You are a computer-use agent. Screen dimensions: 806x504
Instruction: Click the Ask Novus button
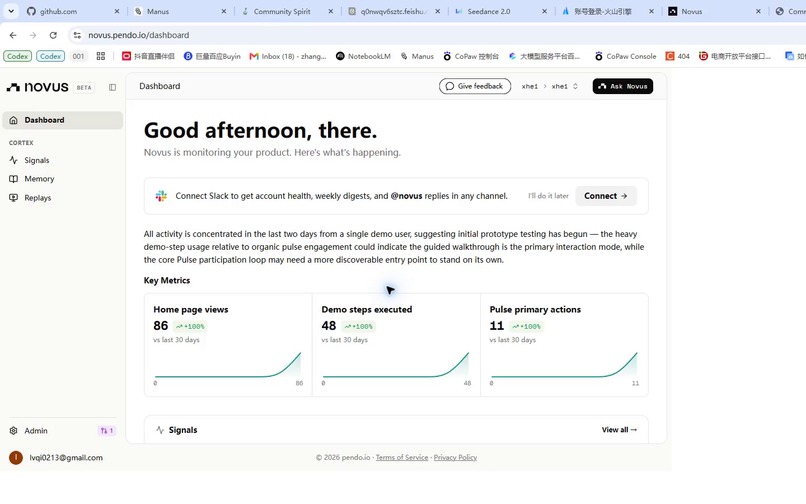(622, 86)
